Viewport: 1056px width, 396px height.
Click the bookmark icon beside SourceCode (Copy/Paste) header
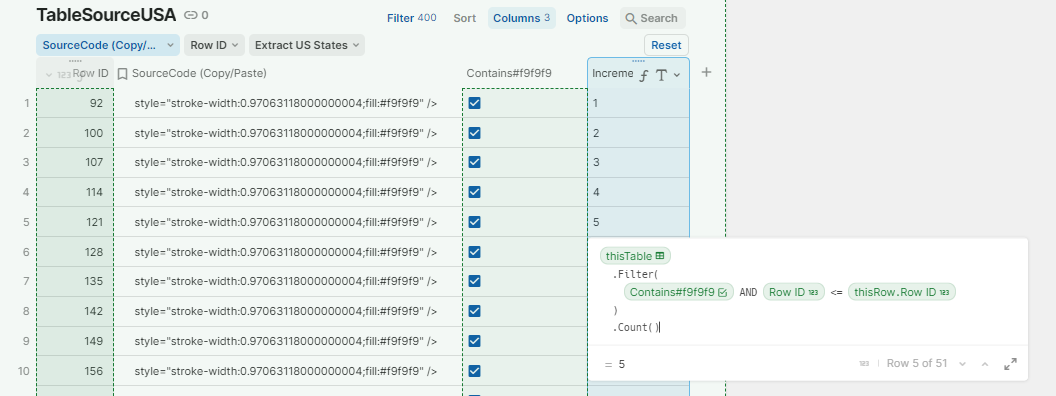(x=123, y=73)
